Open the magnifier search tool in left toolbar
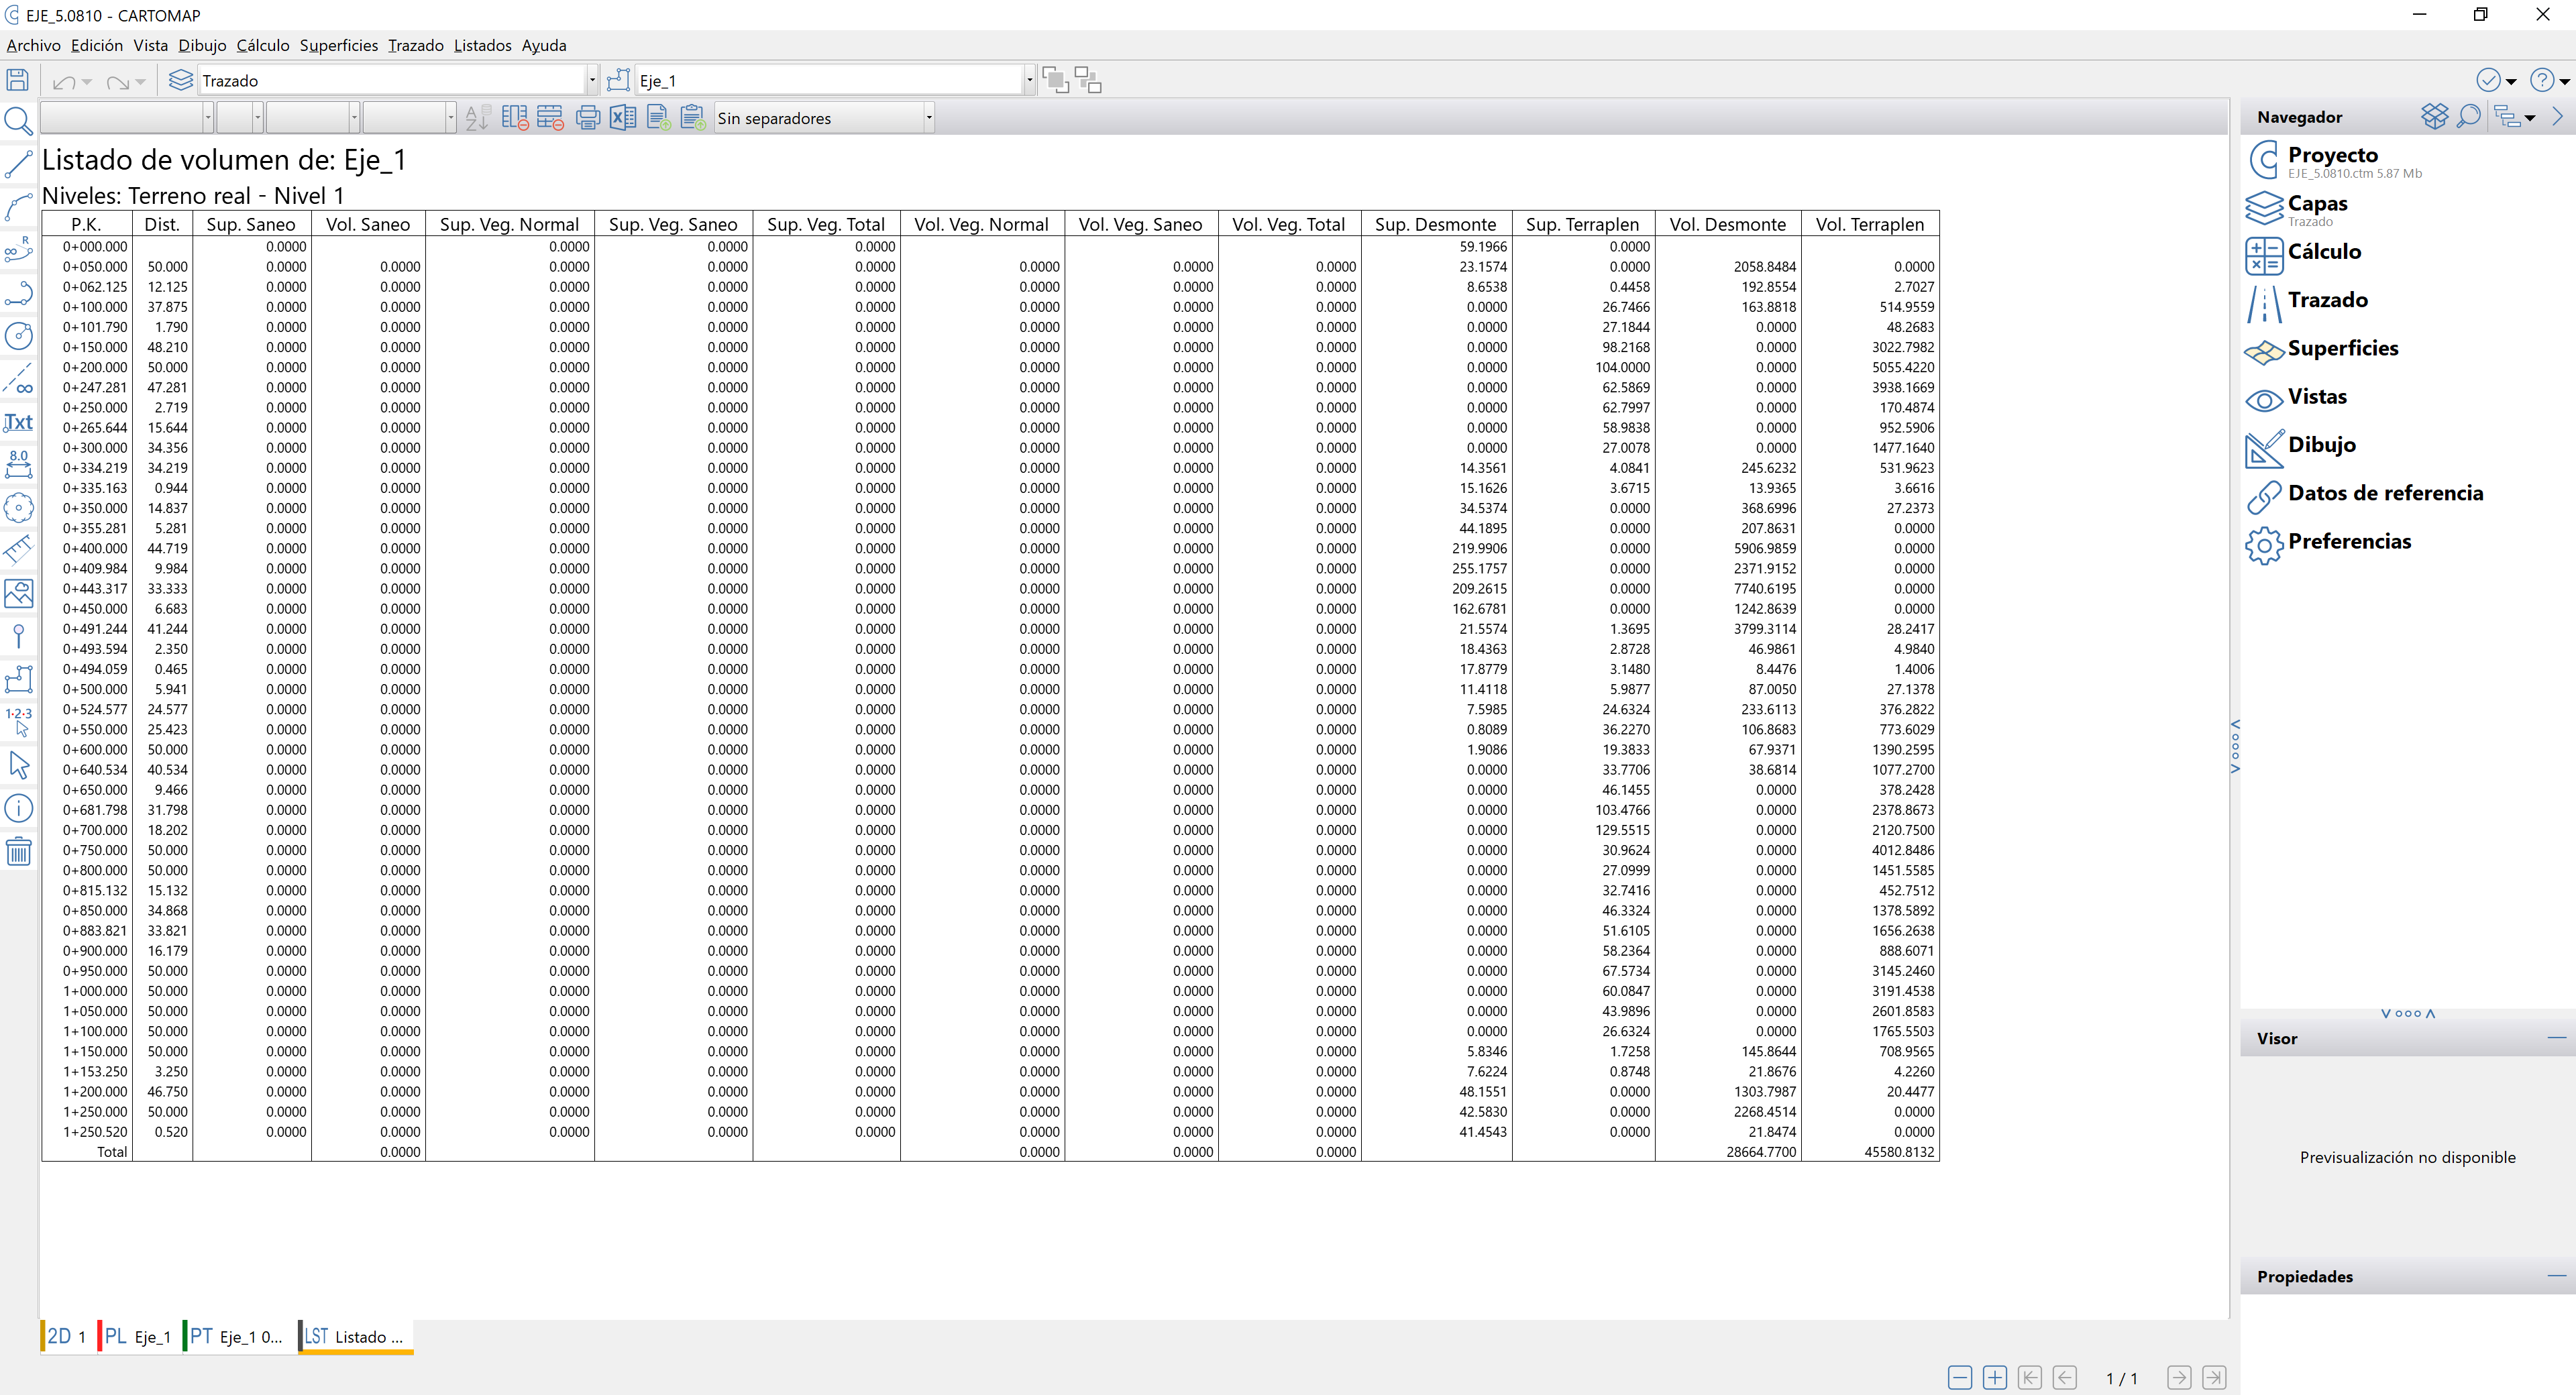 click(18, 121)
